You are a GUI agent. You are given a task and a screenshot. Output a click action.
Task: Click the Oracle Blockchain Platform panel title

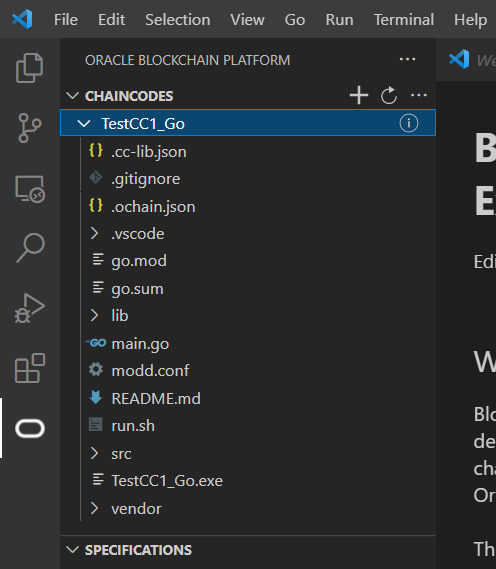tap(188, 60)
